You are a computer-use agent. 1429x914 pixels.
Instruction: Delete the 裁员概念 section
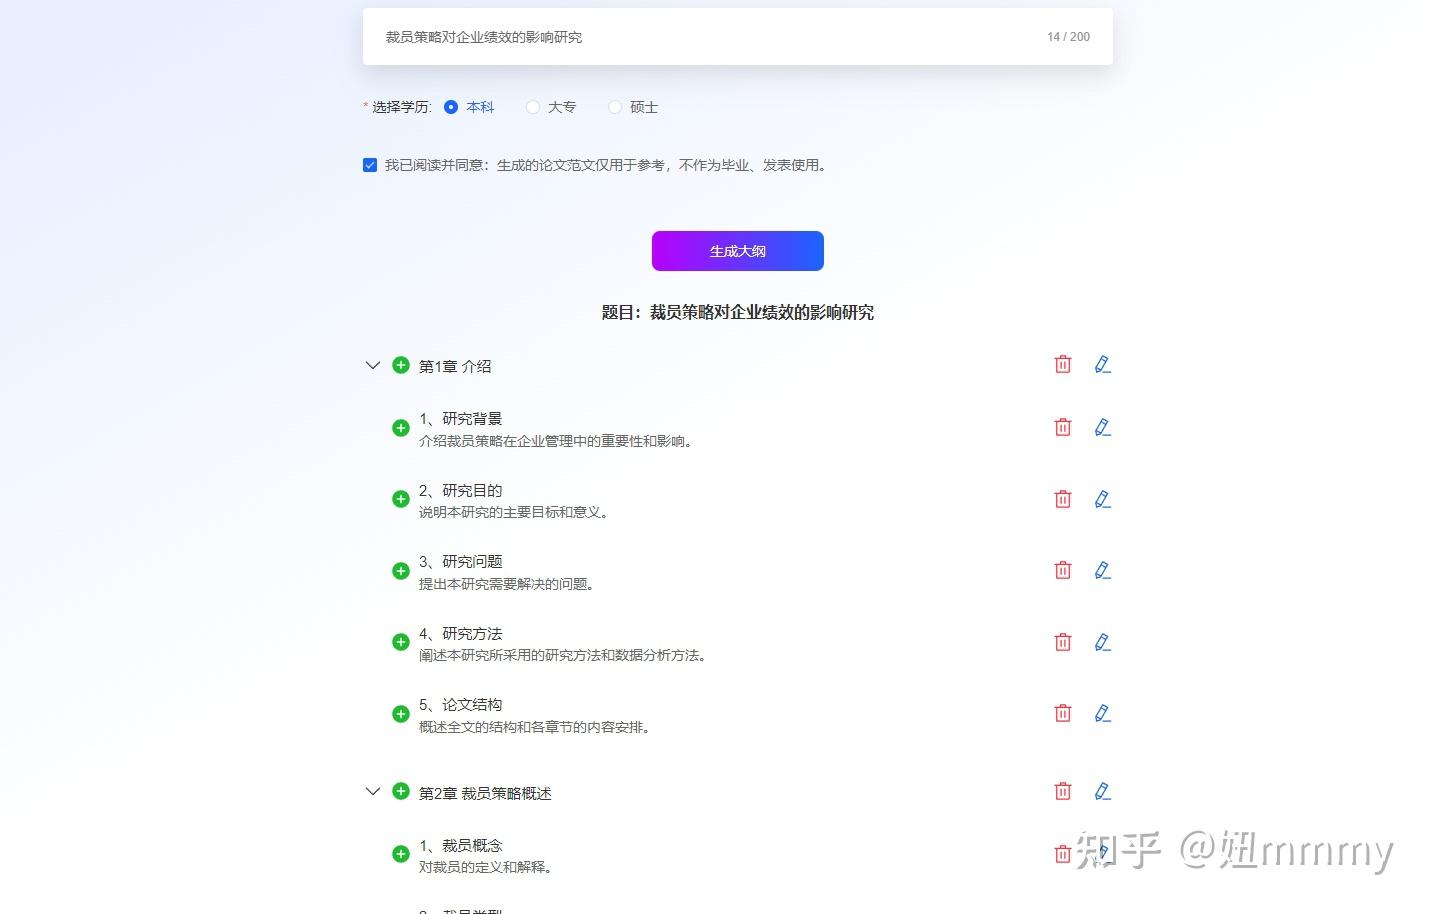1063,854
